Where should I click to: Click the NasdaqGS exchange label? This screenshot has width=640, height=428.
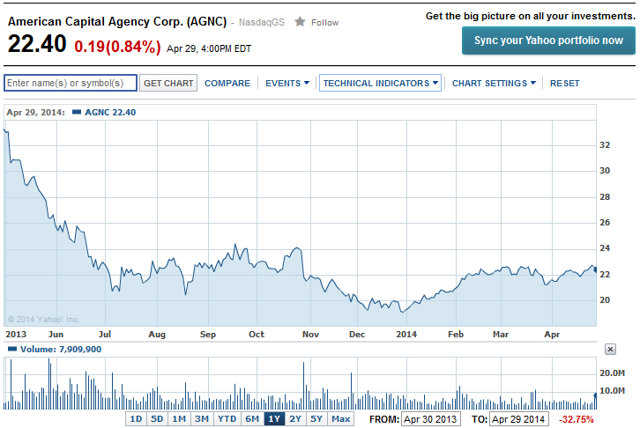[262, 22]
